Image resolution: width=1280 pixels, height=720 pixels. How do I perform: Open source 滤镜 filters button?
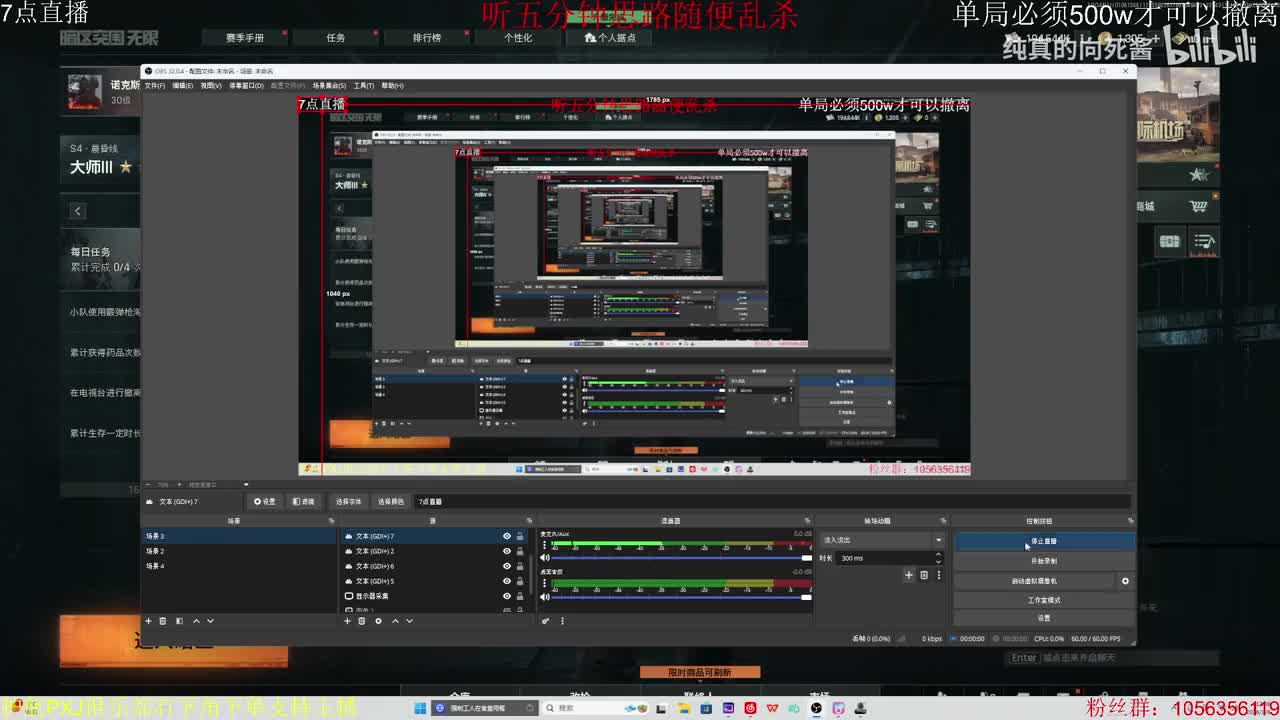click(x=303, y=501)
